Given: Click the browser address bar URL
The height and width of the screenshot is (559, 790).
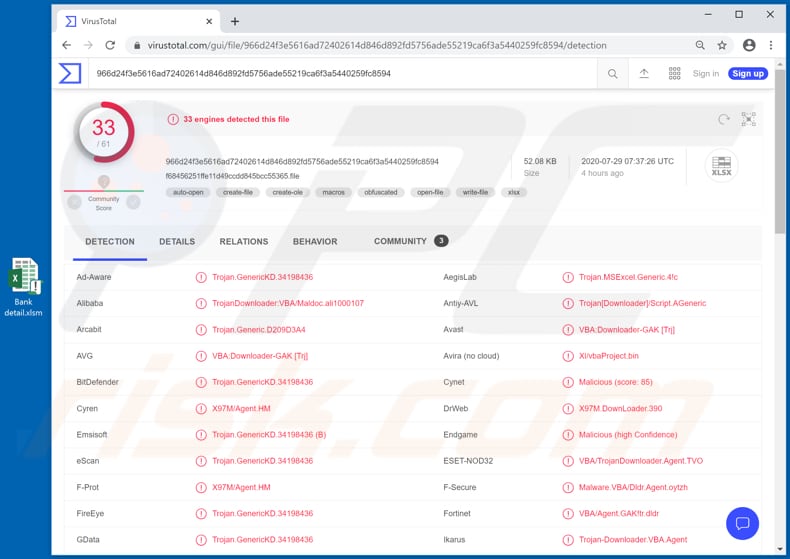Looking at the screenshot, I should point(377,45).
